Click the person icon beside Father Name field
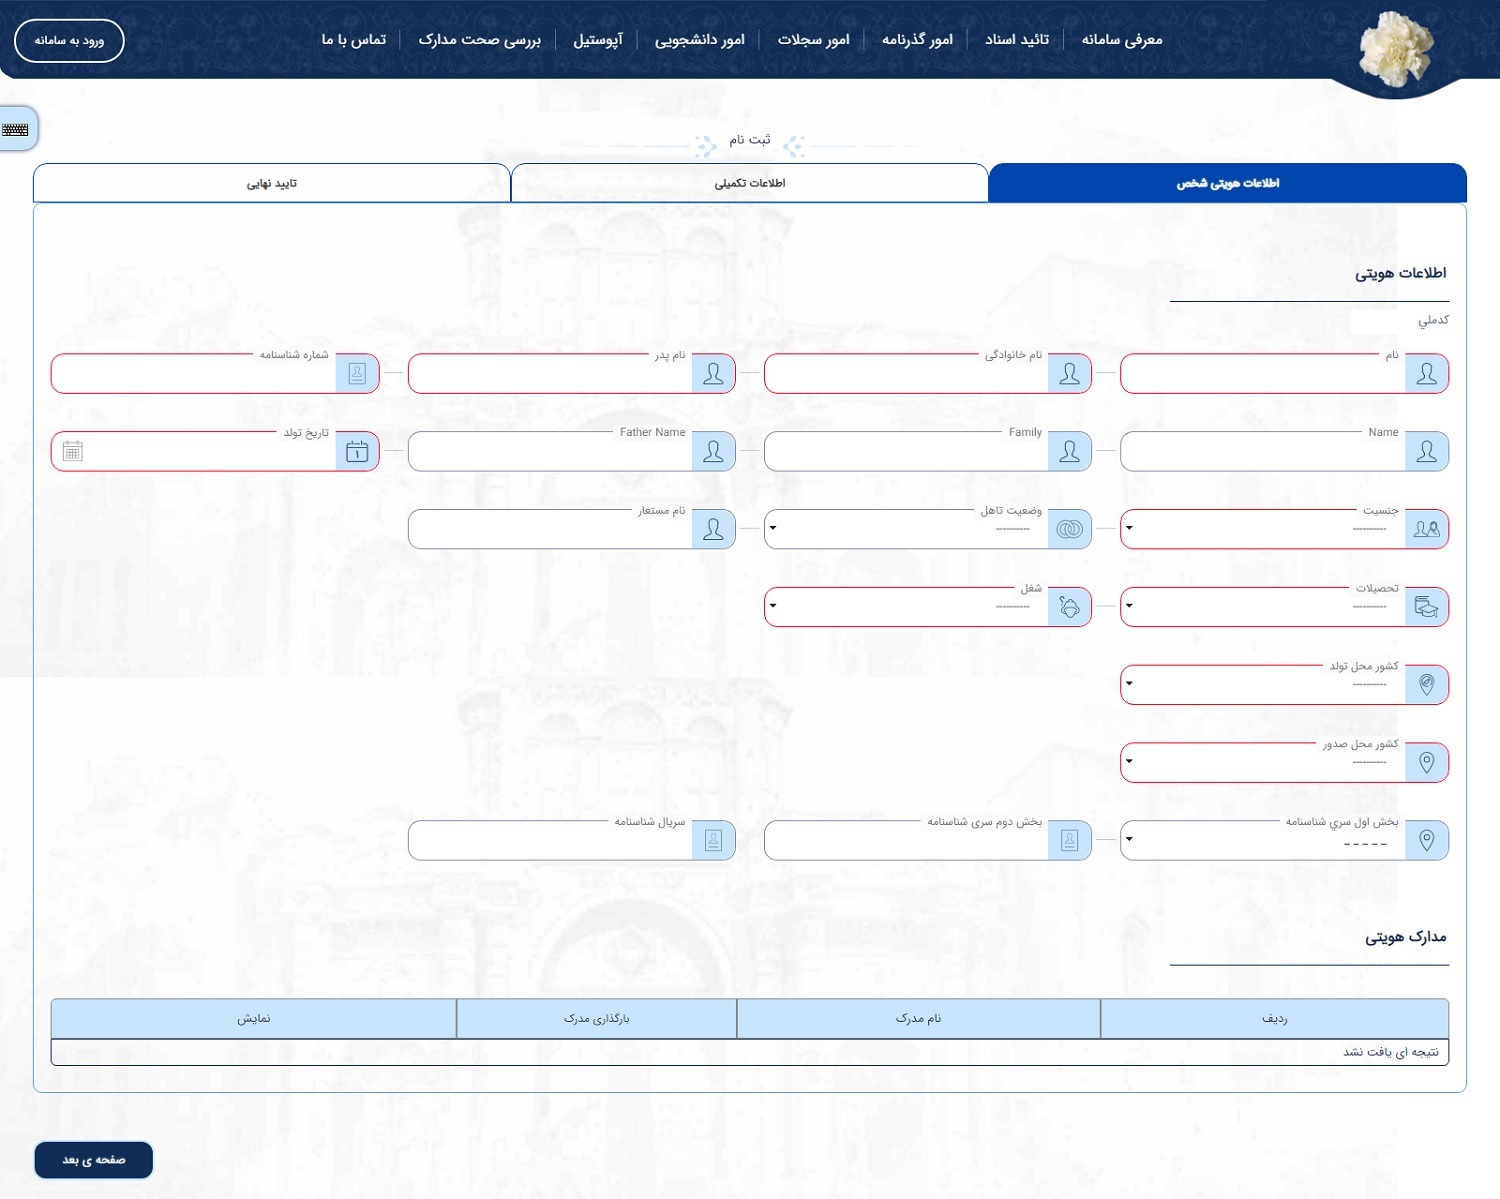This screenshot has width=1500, height=1199. tap(713, 452)
